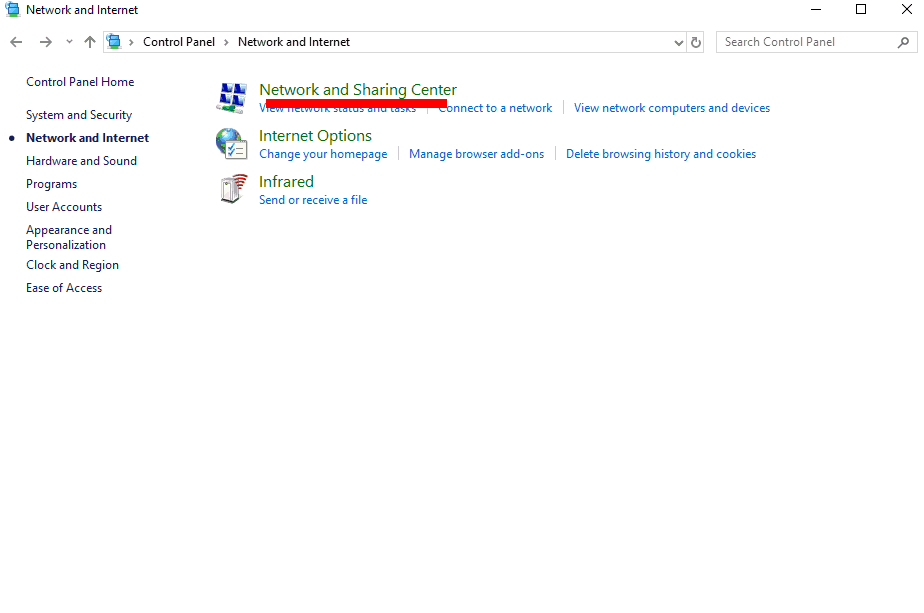This screenshot has height=613, width=924.
Task: Open Hardware and Sound category
Action: [x=81, y=161]
